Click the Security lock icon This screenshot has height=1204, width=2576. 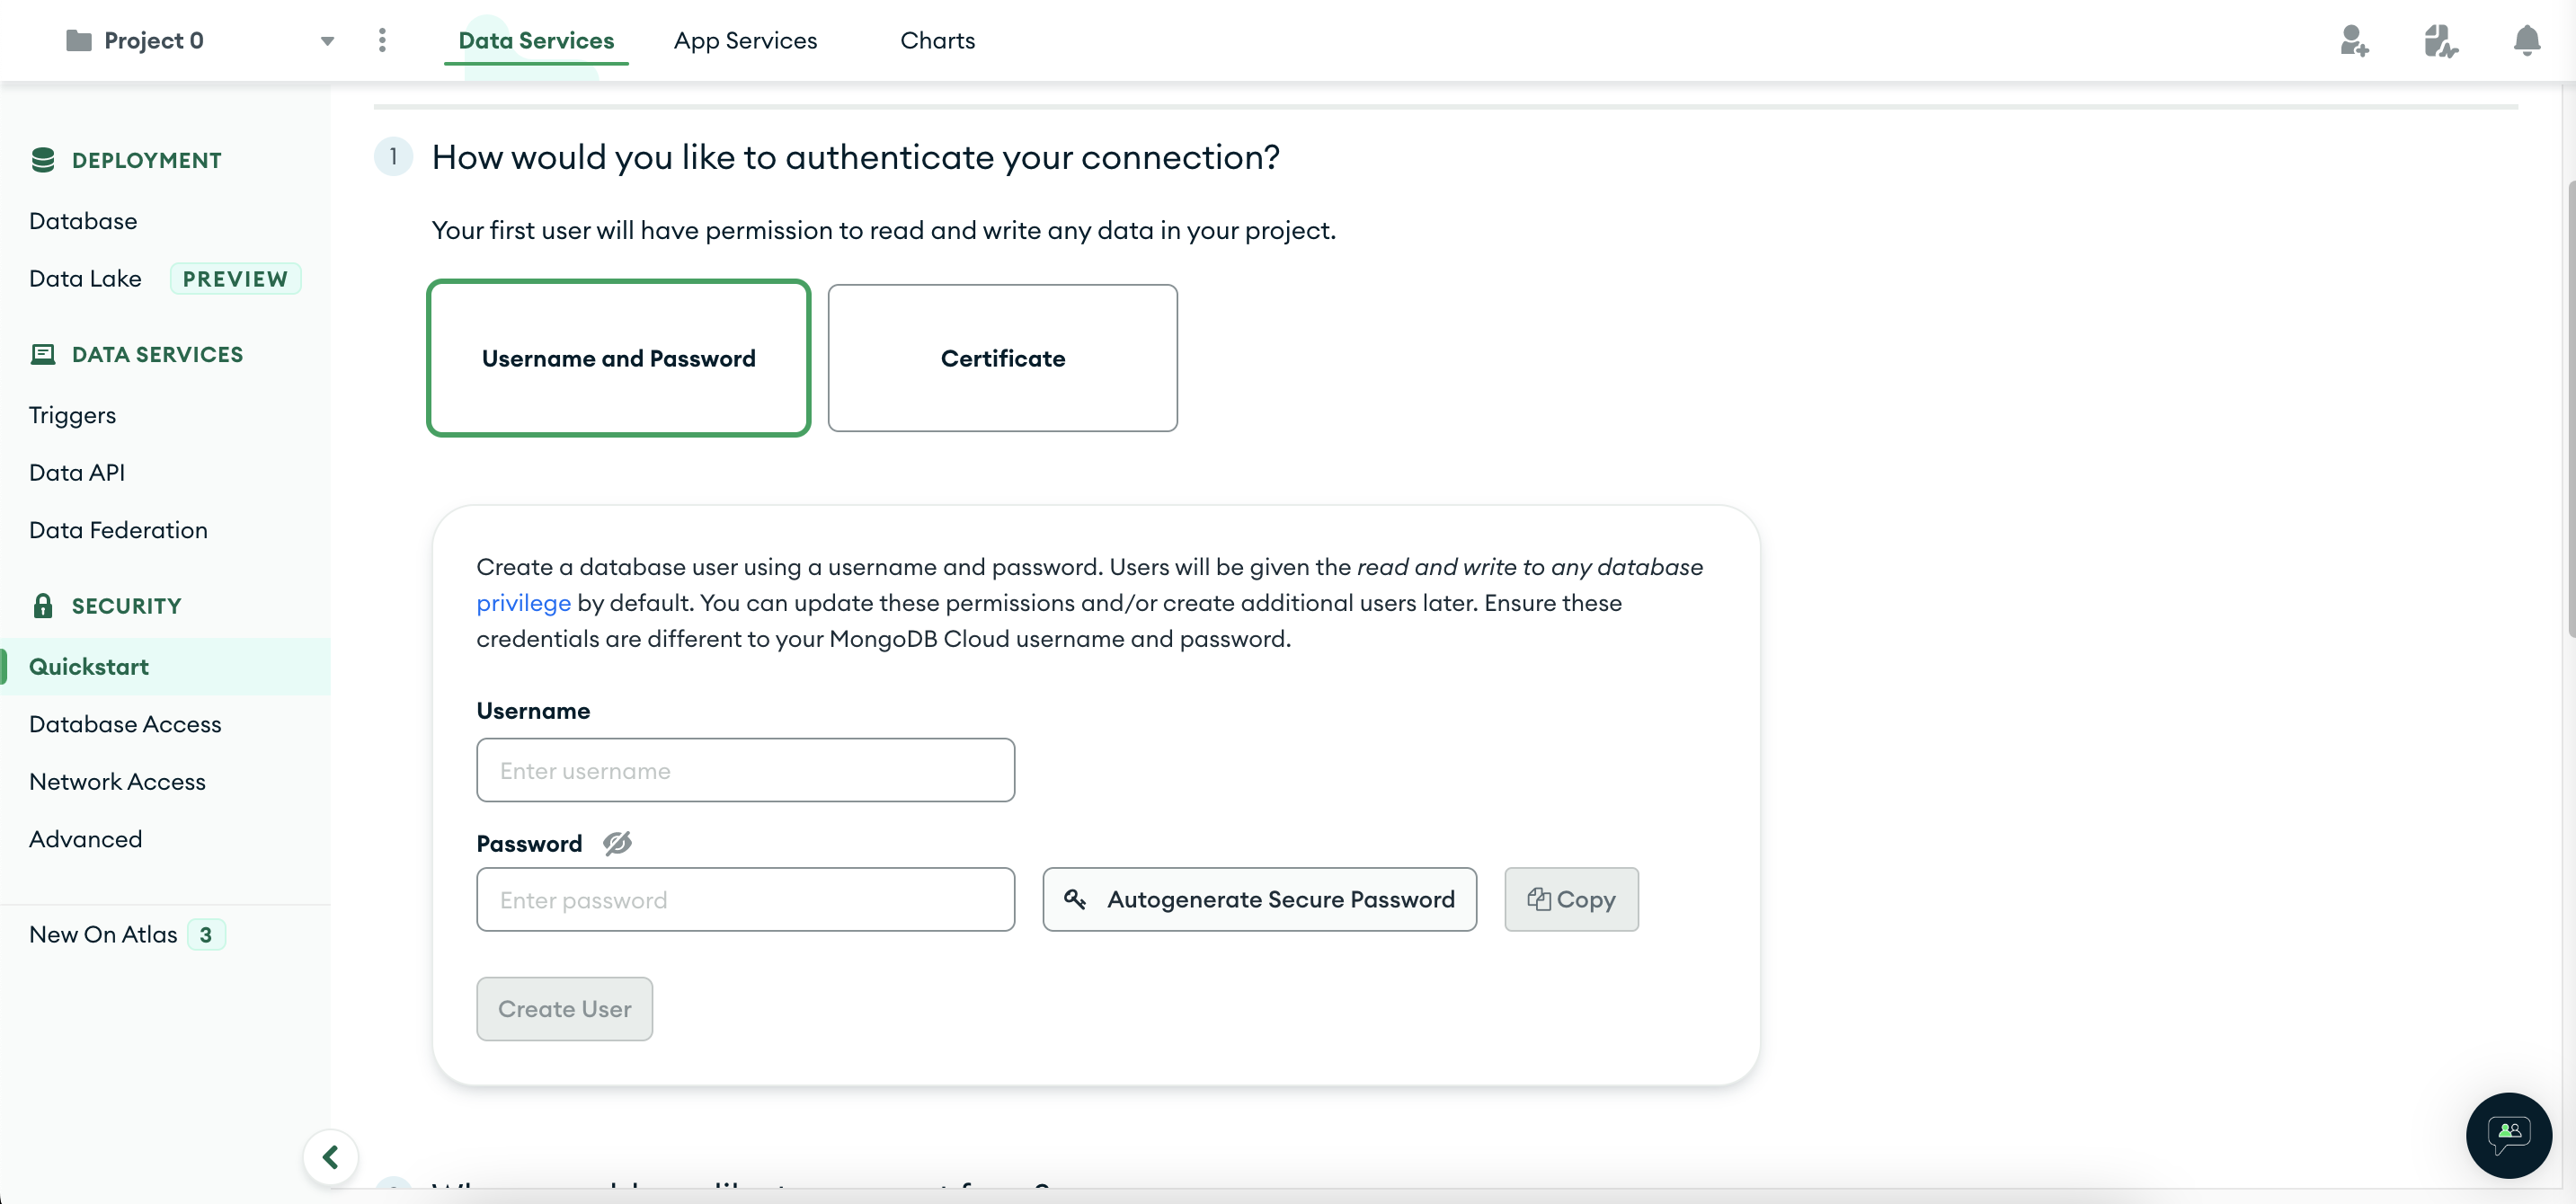click(x=43, y=605)
